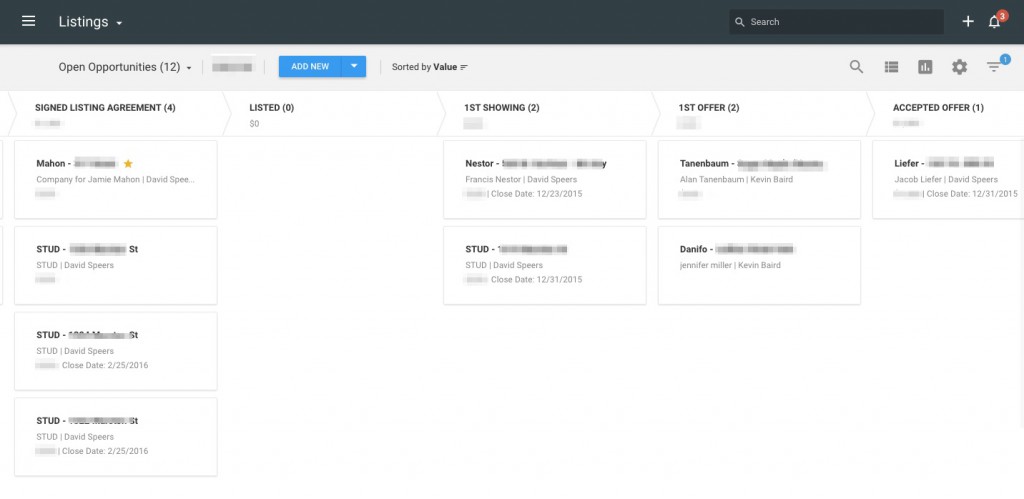This screenshot has height=499, width=1024.
Task: Expand the Open Opportunities (12) dropdown
Action: [125, 67]
